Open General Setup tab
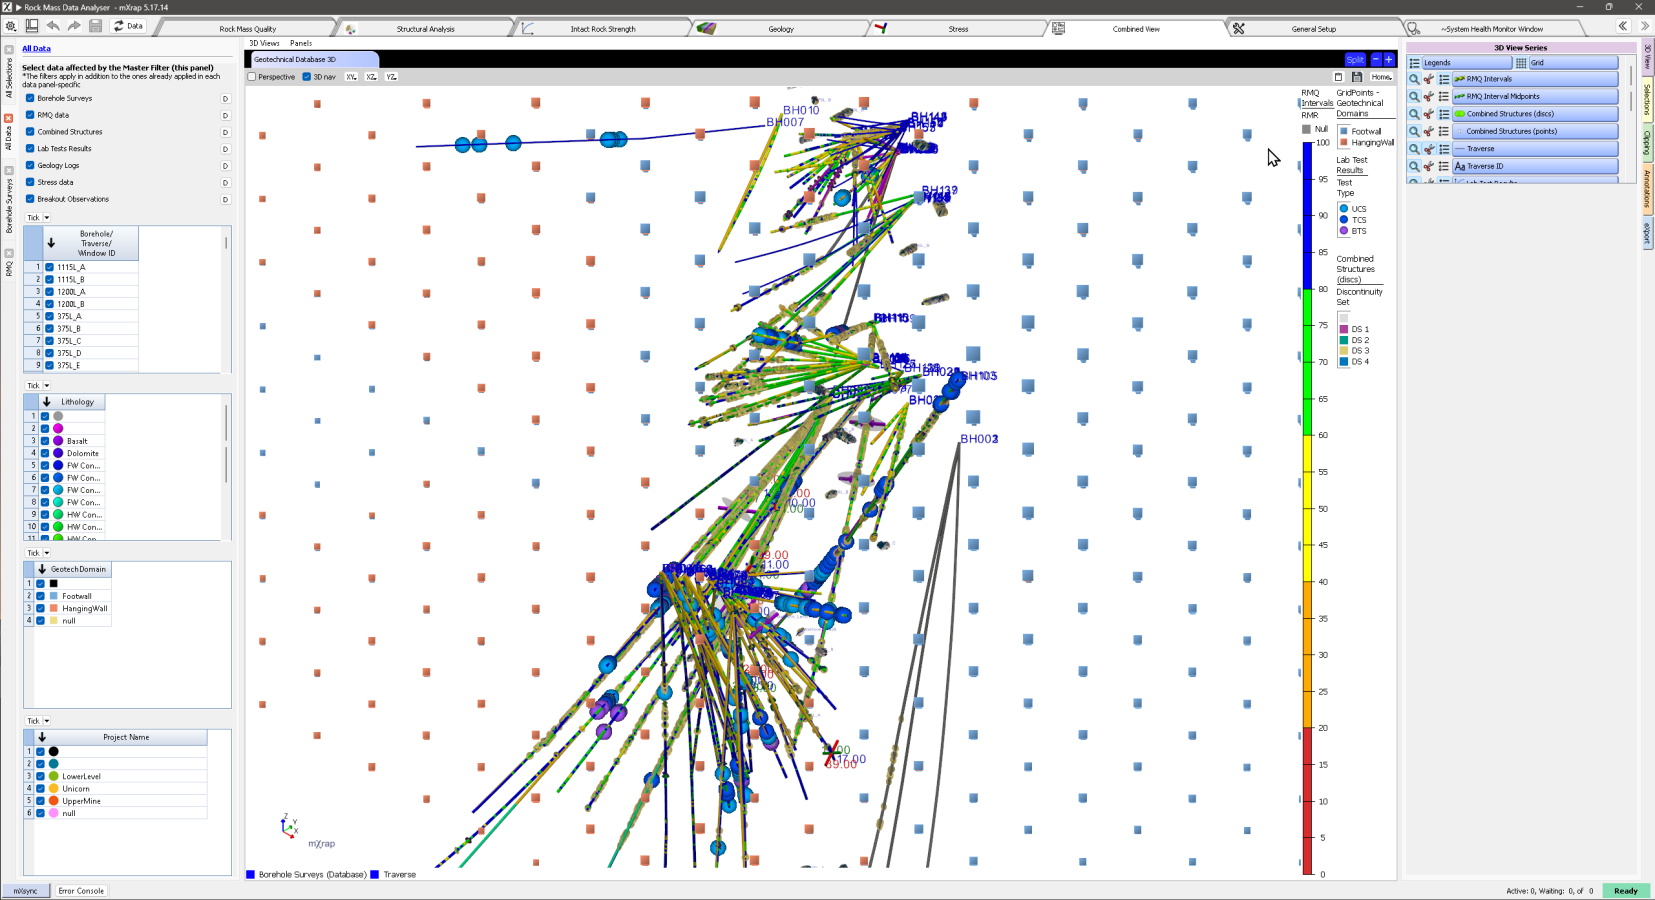Screen dimensions: 1655x900 coord(1313,29)
